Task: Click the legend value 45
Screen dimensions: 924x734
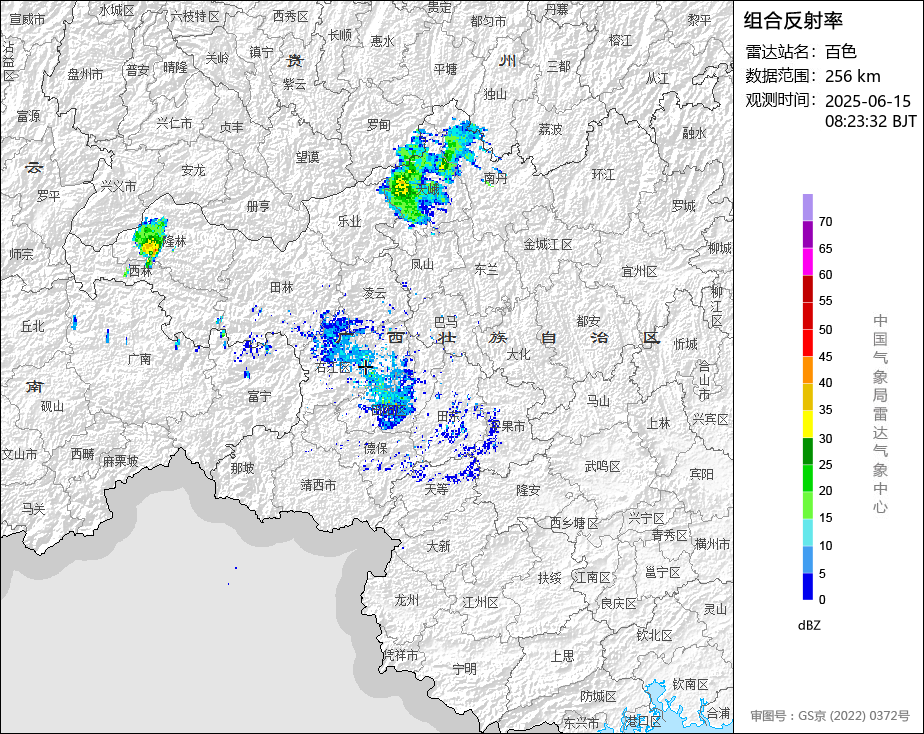Action: pyautogui.click(x=825, y=356)
